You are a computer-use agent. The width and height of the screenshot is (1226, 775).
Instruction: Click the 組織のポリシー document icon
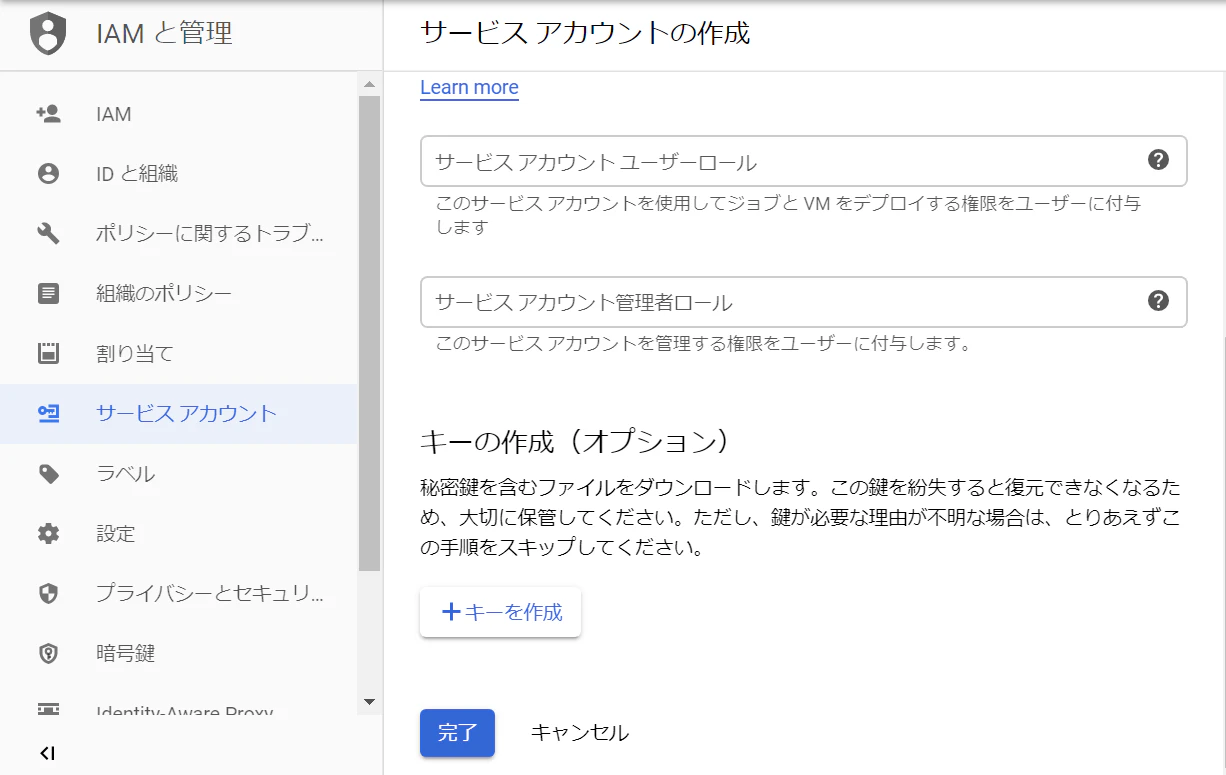point(48,294)
